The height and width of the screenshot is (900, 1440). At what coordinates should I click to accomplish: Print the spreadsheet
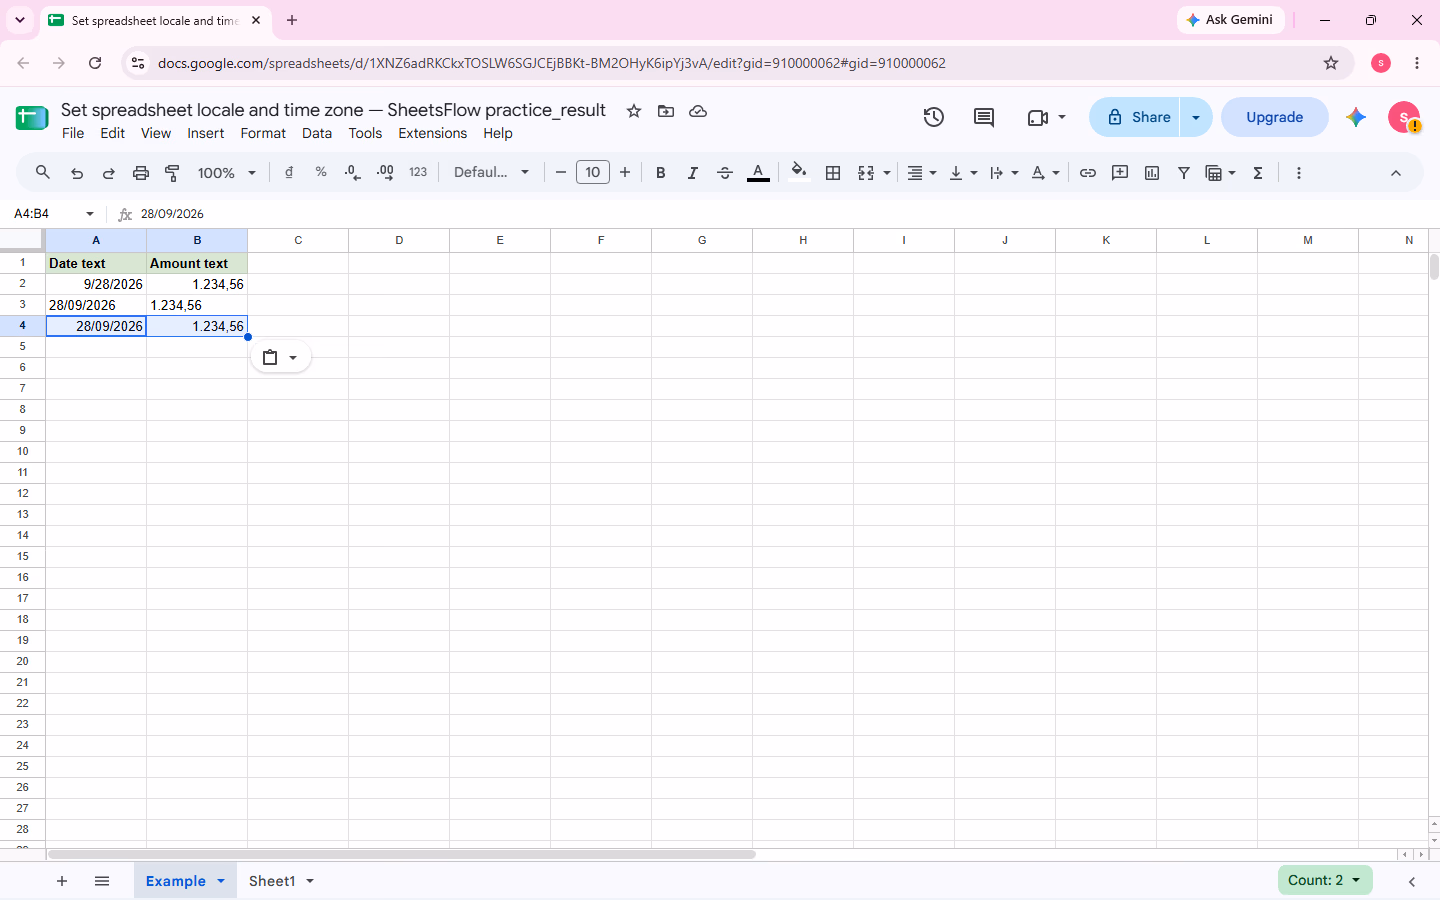click(141, 173)
